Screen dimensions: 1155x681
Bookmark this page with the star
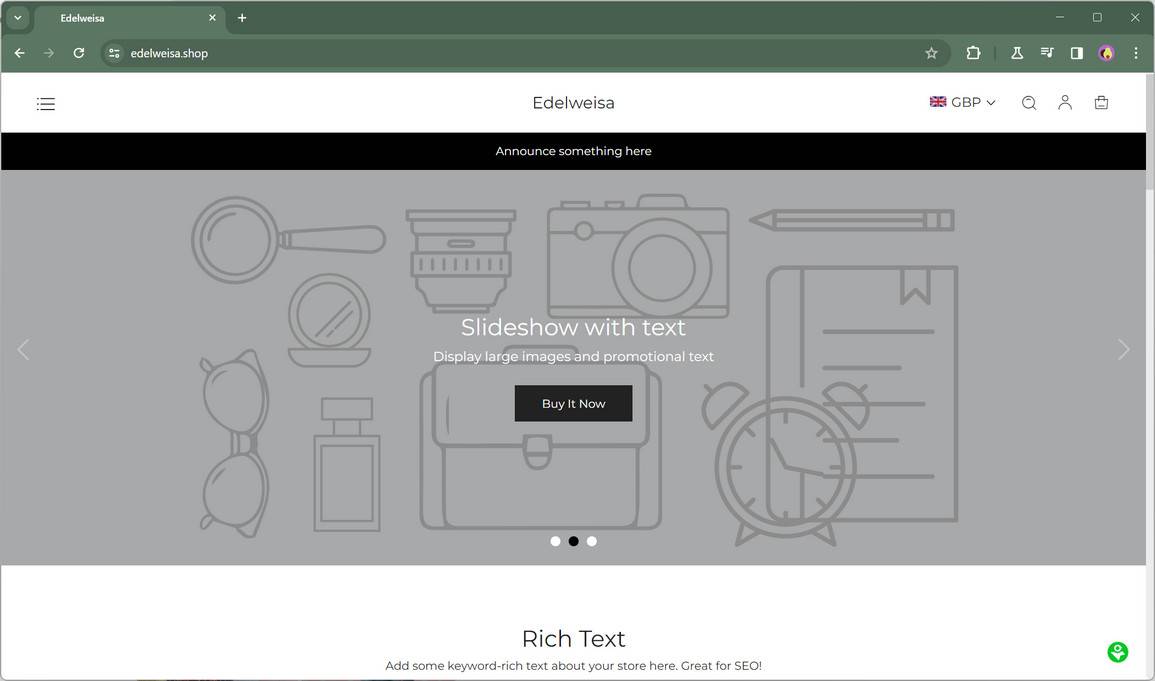tap(931, 53)
